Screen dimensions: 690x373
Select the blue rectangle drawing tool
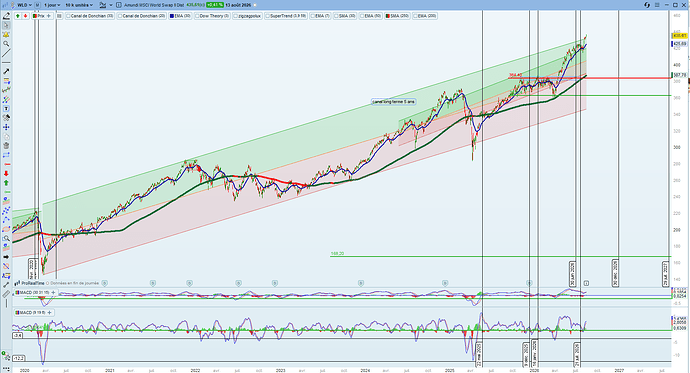(6, 155)
